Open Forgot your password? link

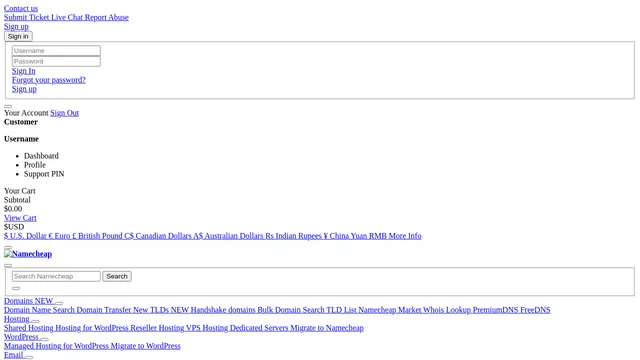(49, 80)
